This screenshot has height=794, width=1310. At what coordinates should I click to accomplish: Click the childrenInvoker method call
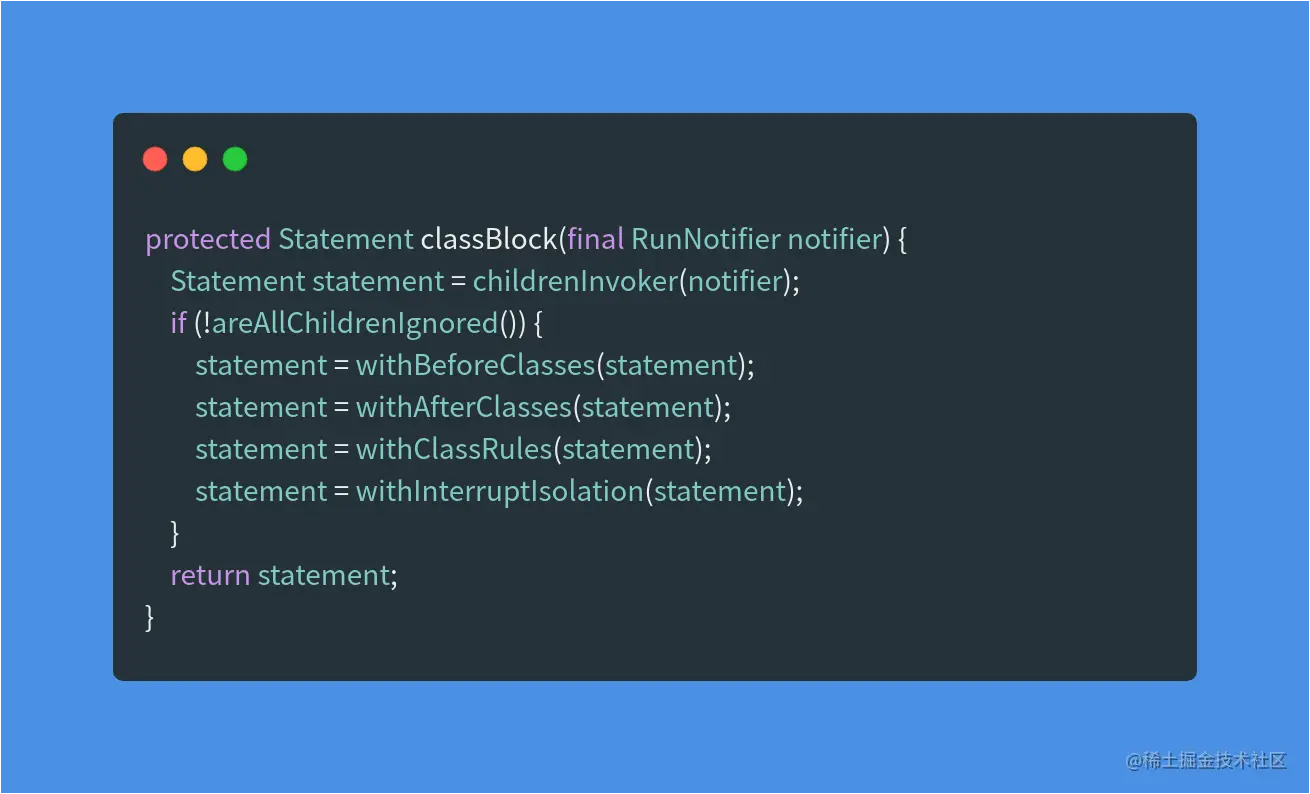click(575, 282)
